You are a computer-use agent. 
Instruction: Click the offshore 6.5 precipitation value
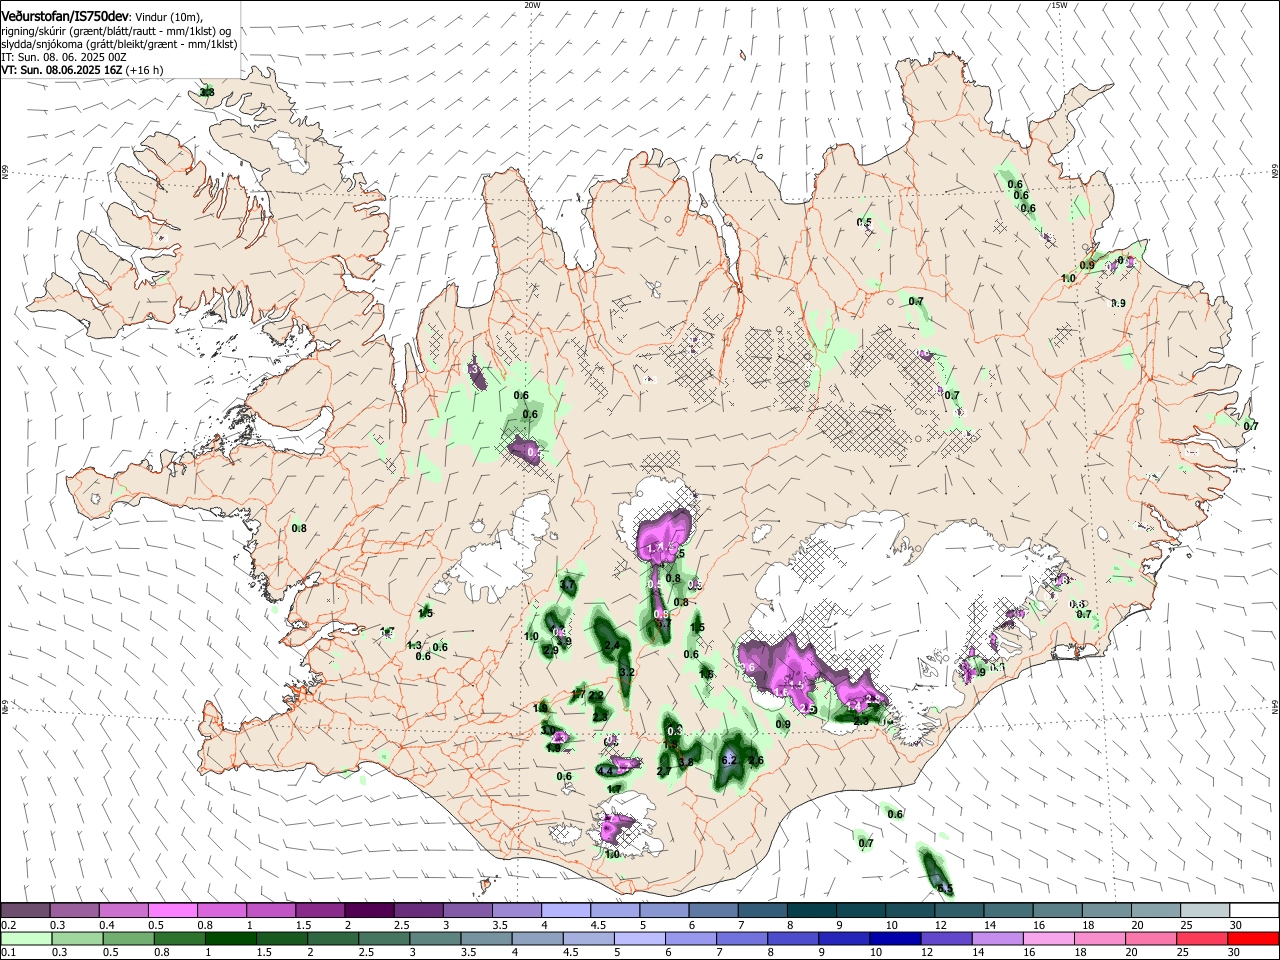[946, 888]
